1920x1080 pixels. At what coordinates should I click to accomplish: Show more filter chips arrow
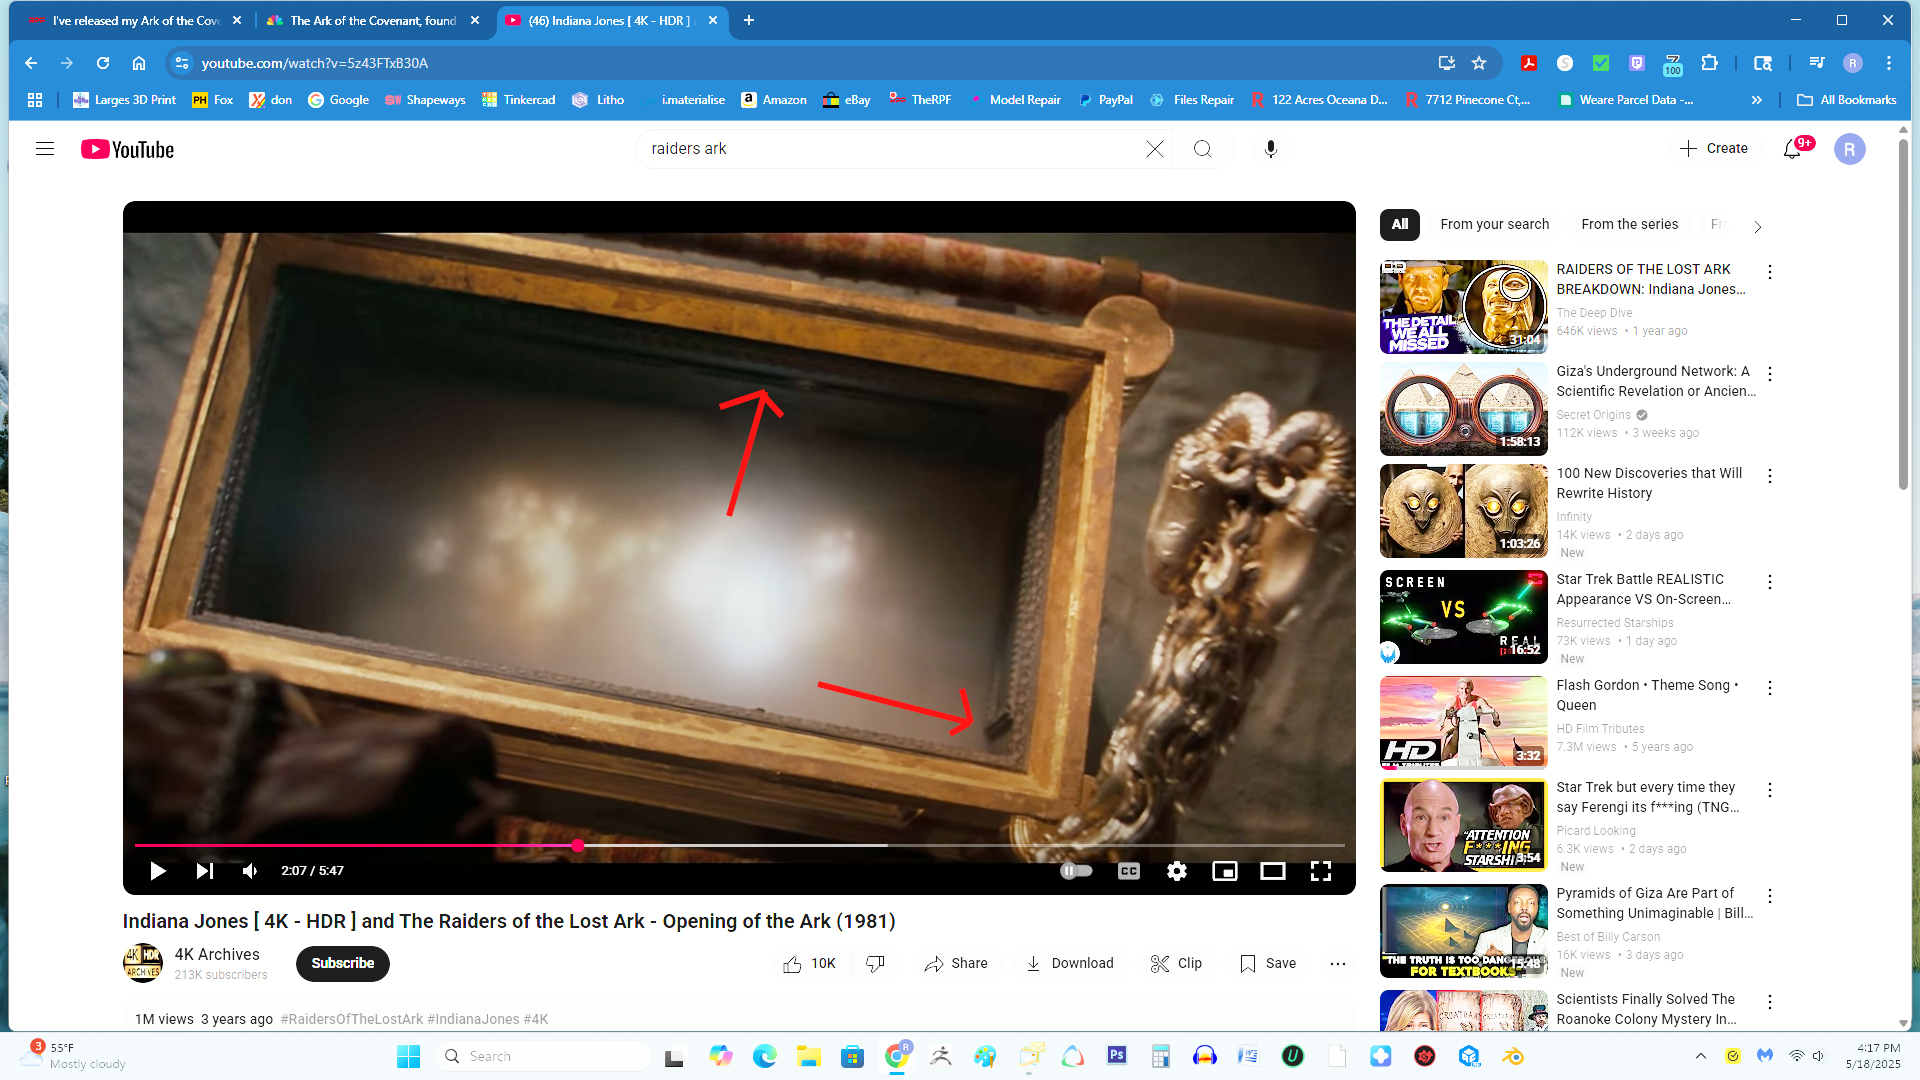(1757, 227)
